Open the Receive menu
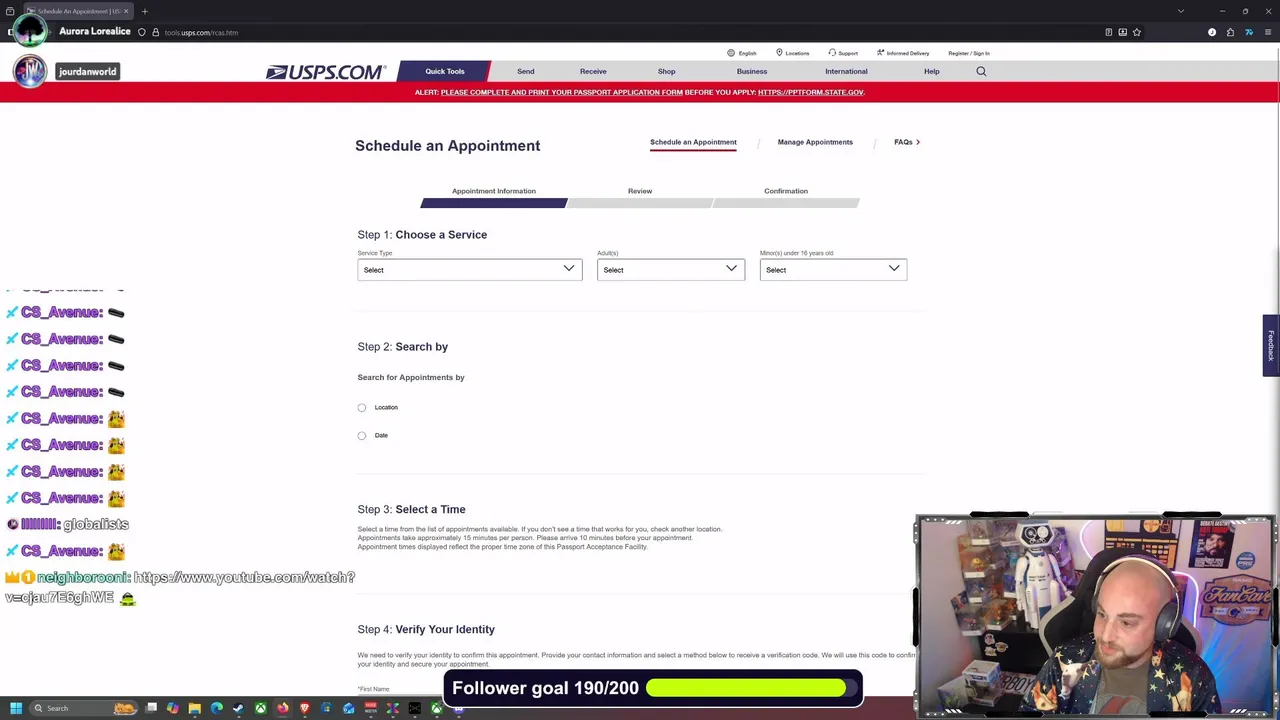The image size is (1280, 720). pyautogui.click(x=593, y=71)
